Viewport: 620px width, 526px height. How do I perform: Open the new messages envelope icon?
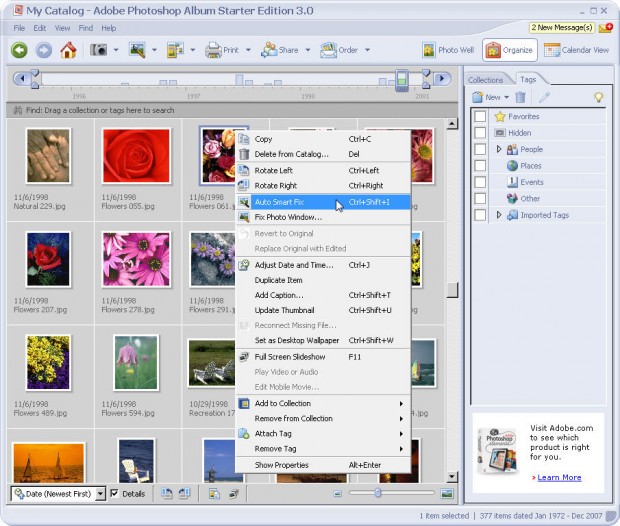point(605,28)
